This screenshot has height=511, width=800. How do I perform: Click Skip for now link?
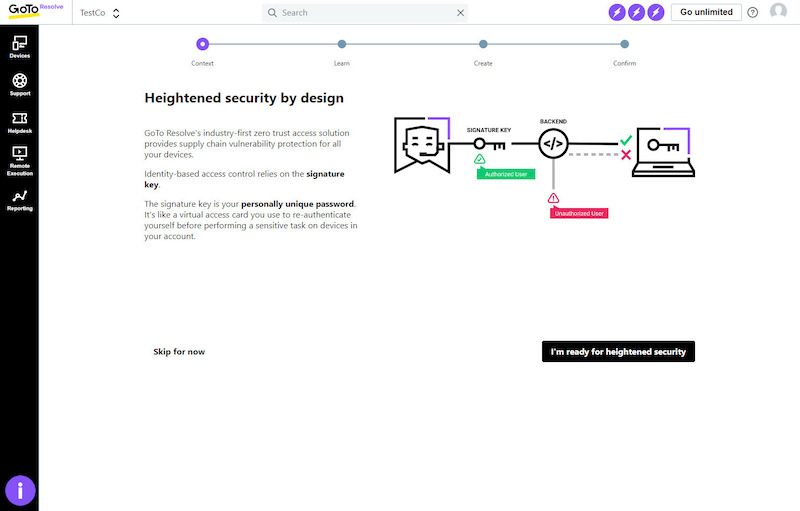179,352
